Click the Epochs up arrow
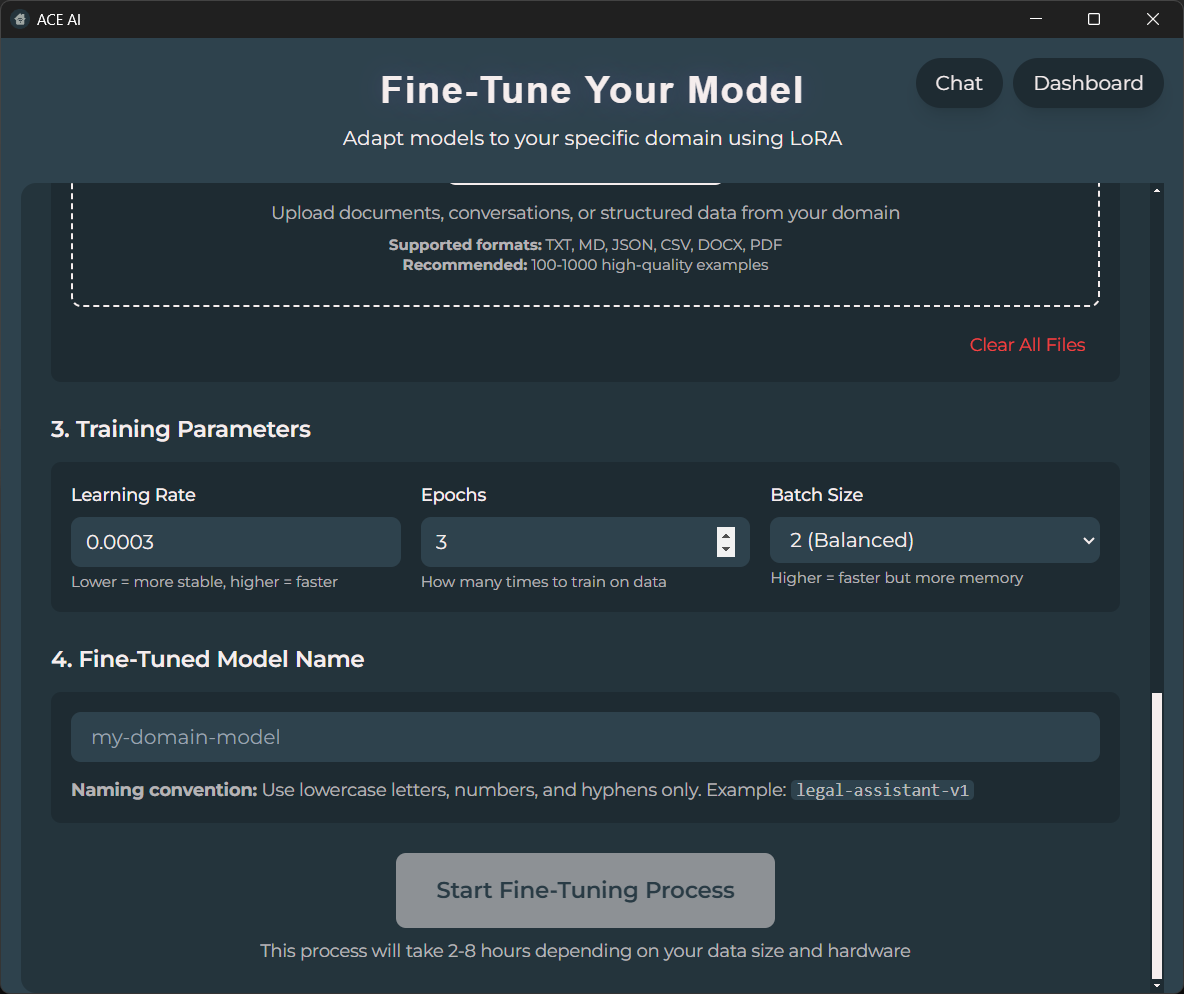The image size is (1184, 994). (x=725, y=534)
